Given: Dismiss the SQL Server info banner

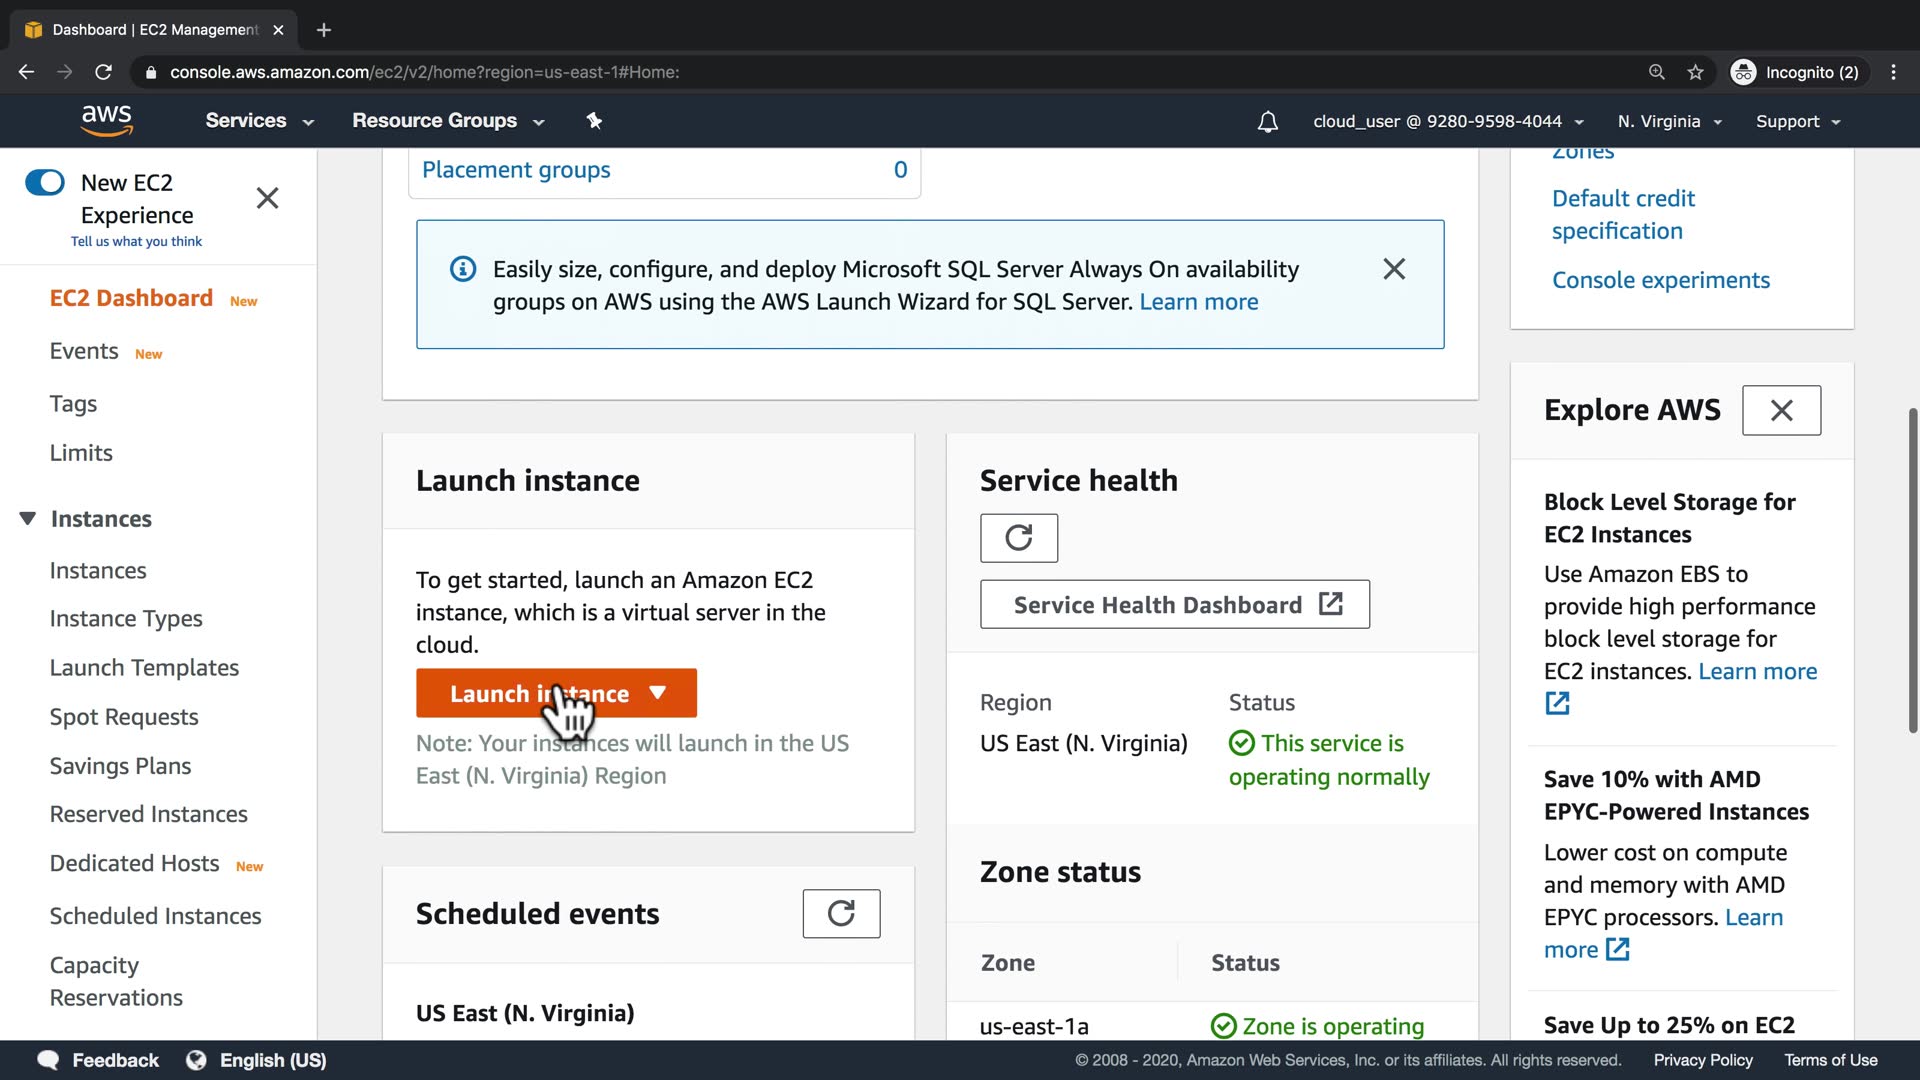Looking at the screenshot, I should click(x=1393, y=269).
